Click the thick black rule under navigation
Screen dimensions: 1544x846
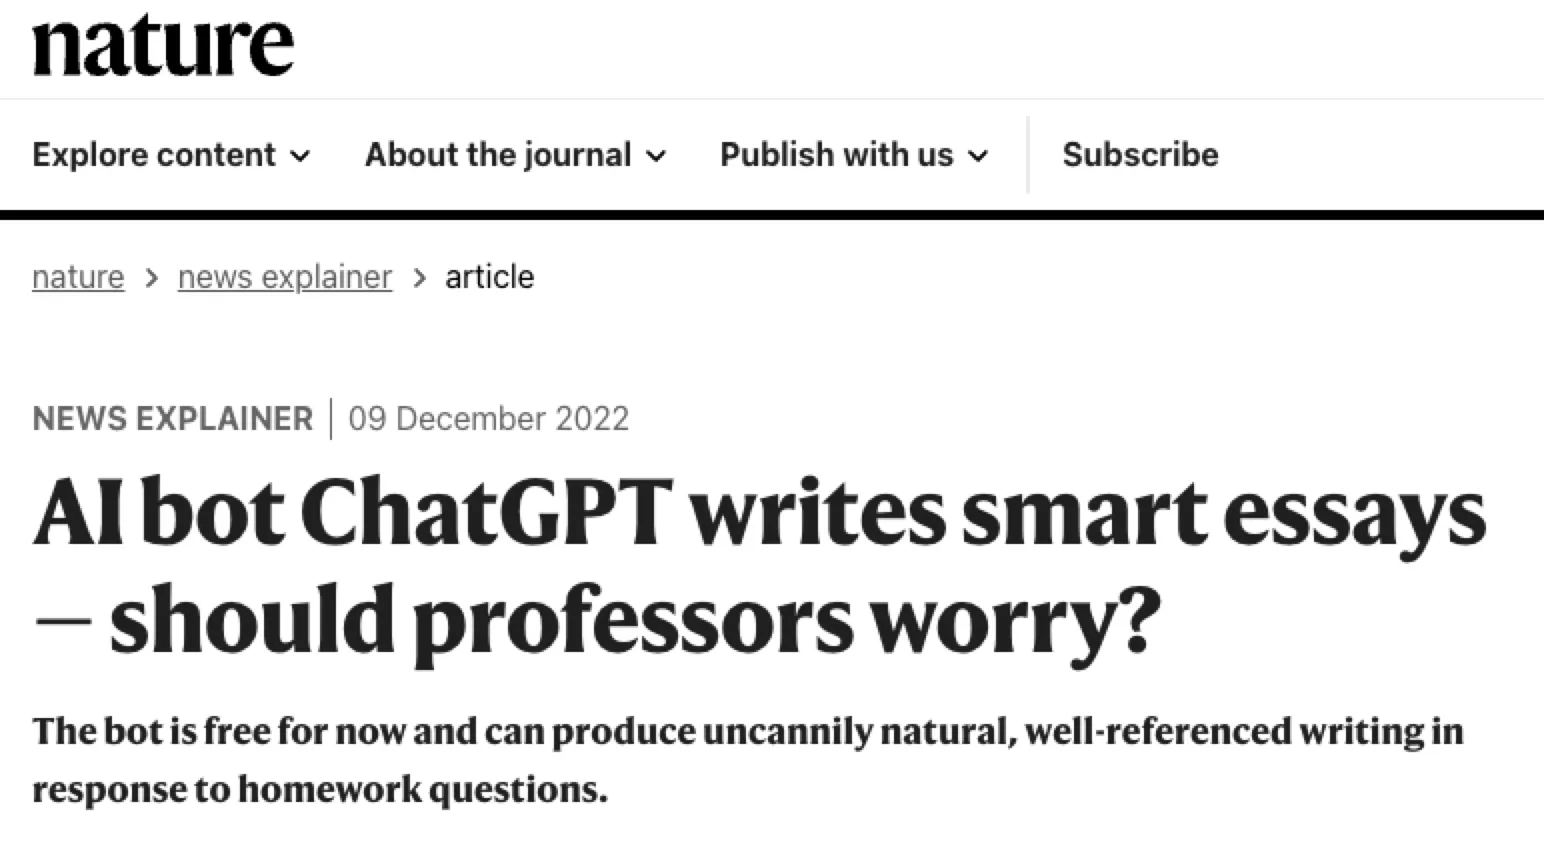pos(772,215)
